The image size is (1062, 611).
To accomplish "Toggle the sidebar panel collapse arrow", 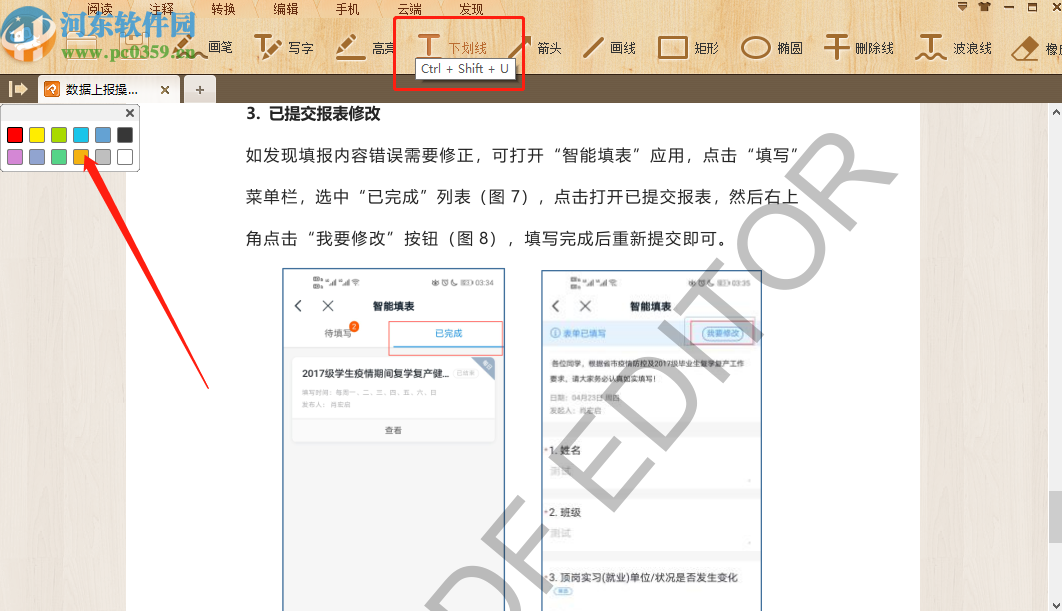I will 18,88.
